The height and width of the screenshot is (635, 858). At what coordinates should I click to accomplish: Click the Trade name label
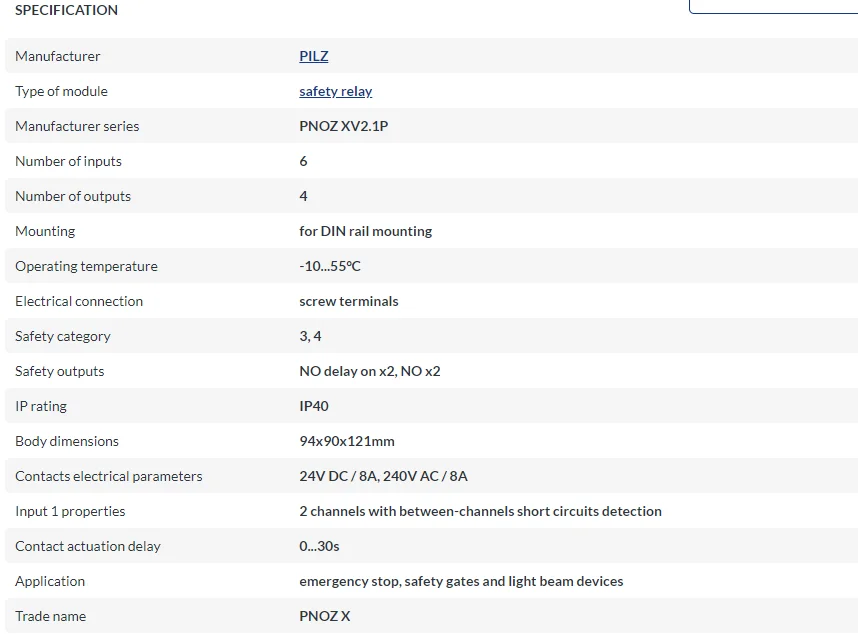(x=50, y=616)
